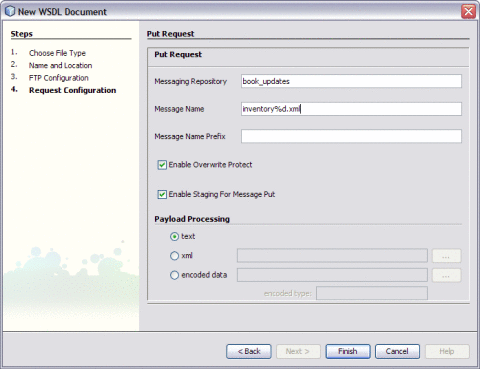
Task: Click the xml payload text field
Action: click(332, 256)
